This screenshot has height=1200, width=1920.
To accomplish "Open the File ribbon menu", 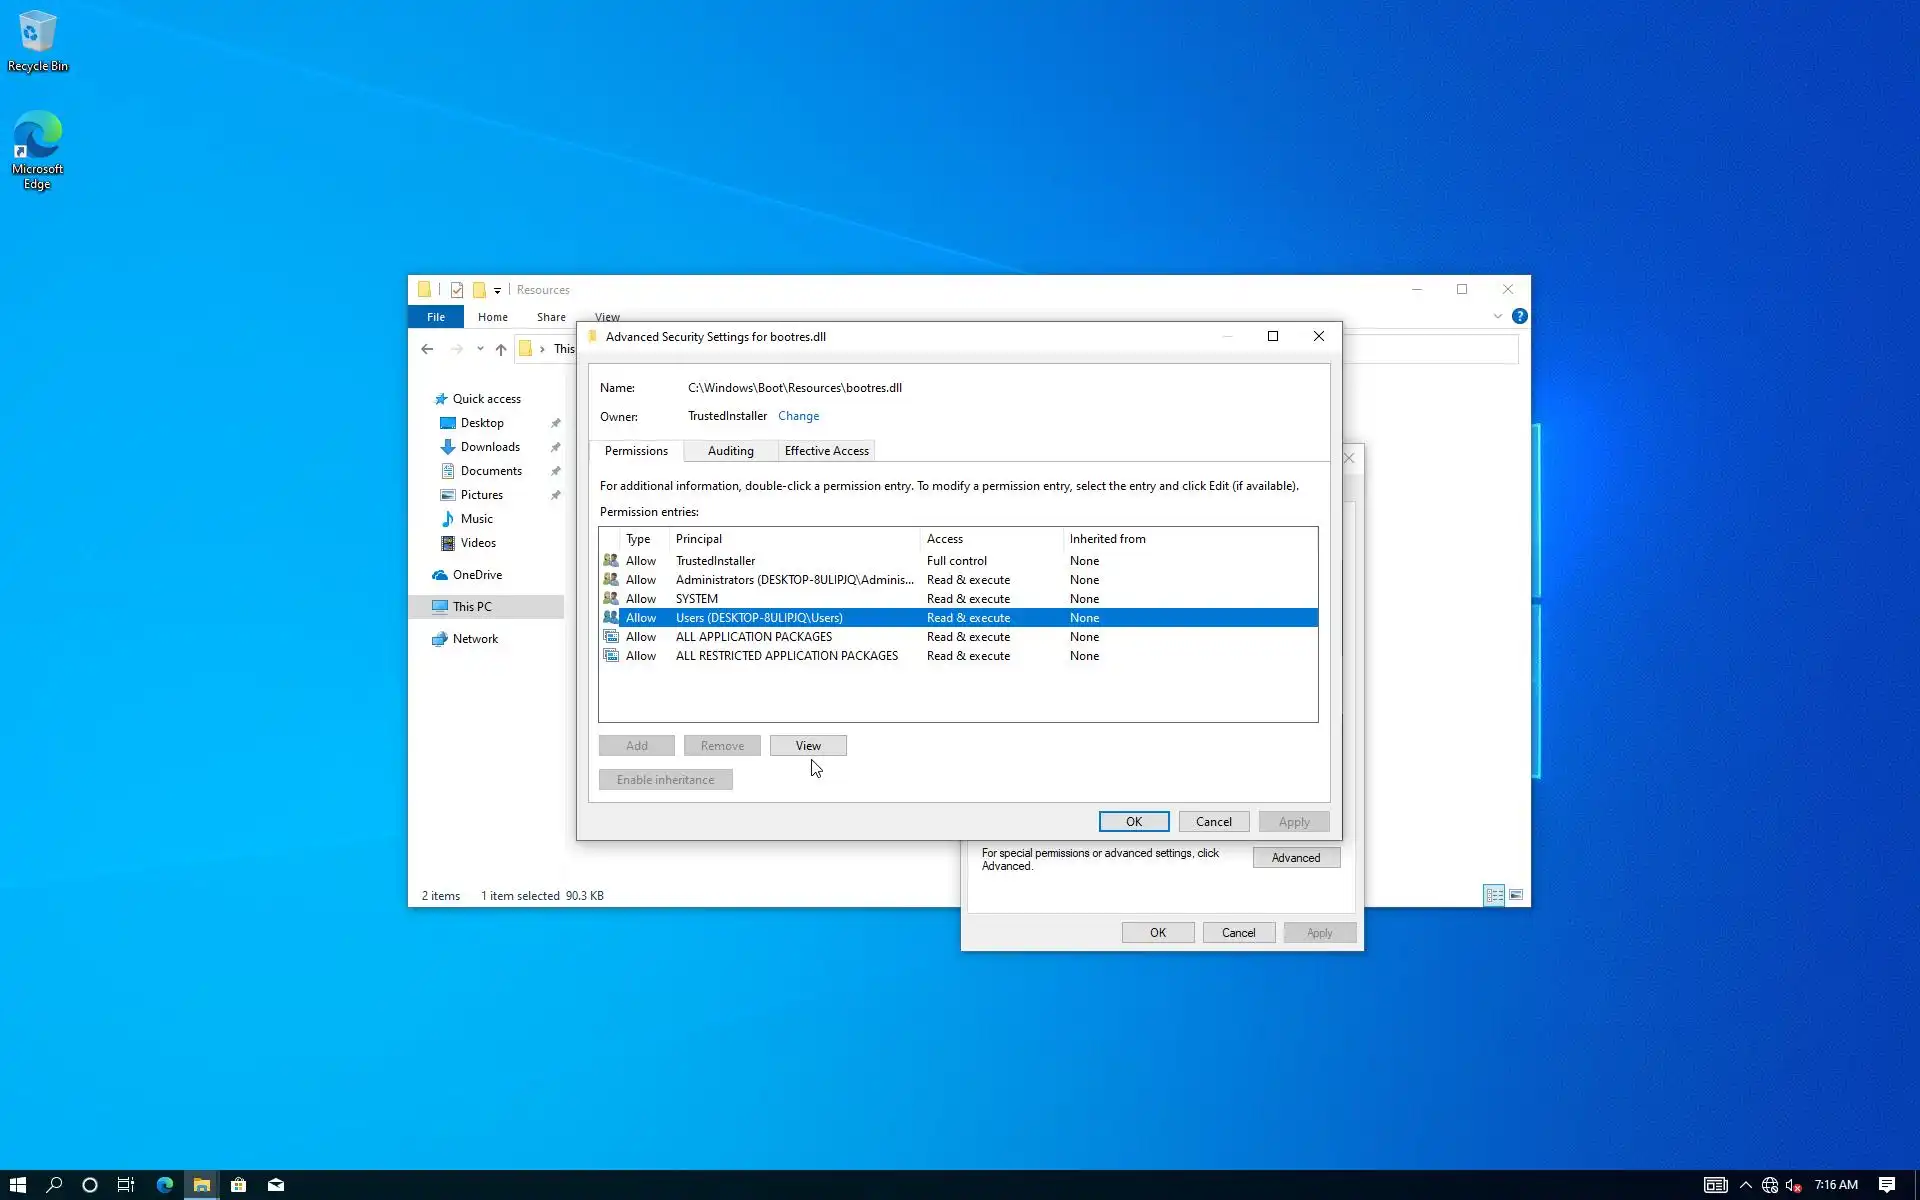I will click(436, 317).
